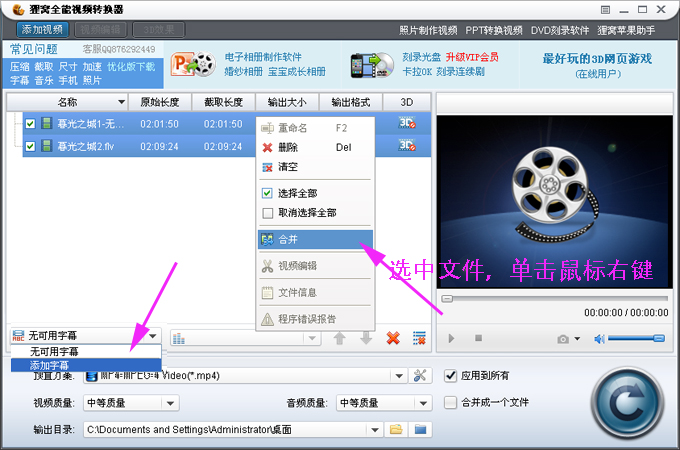Image resolution: width=680 pixels, height=450 pixels.
Task: Open the preset scheme dropdown
Action: click(399, 375)
